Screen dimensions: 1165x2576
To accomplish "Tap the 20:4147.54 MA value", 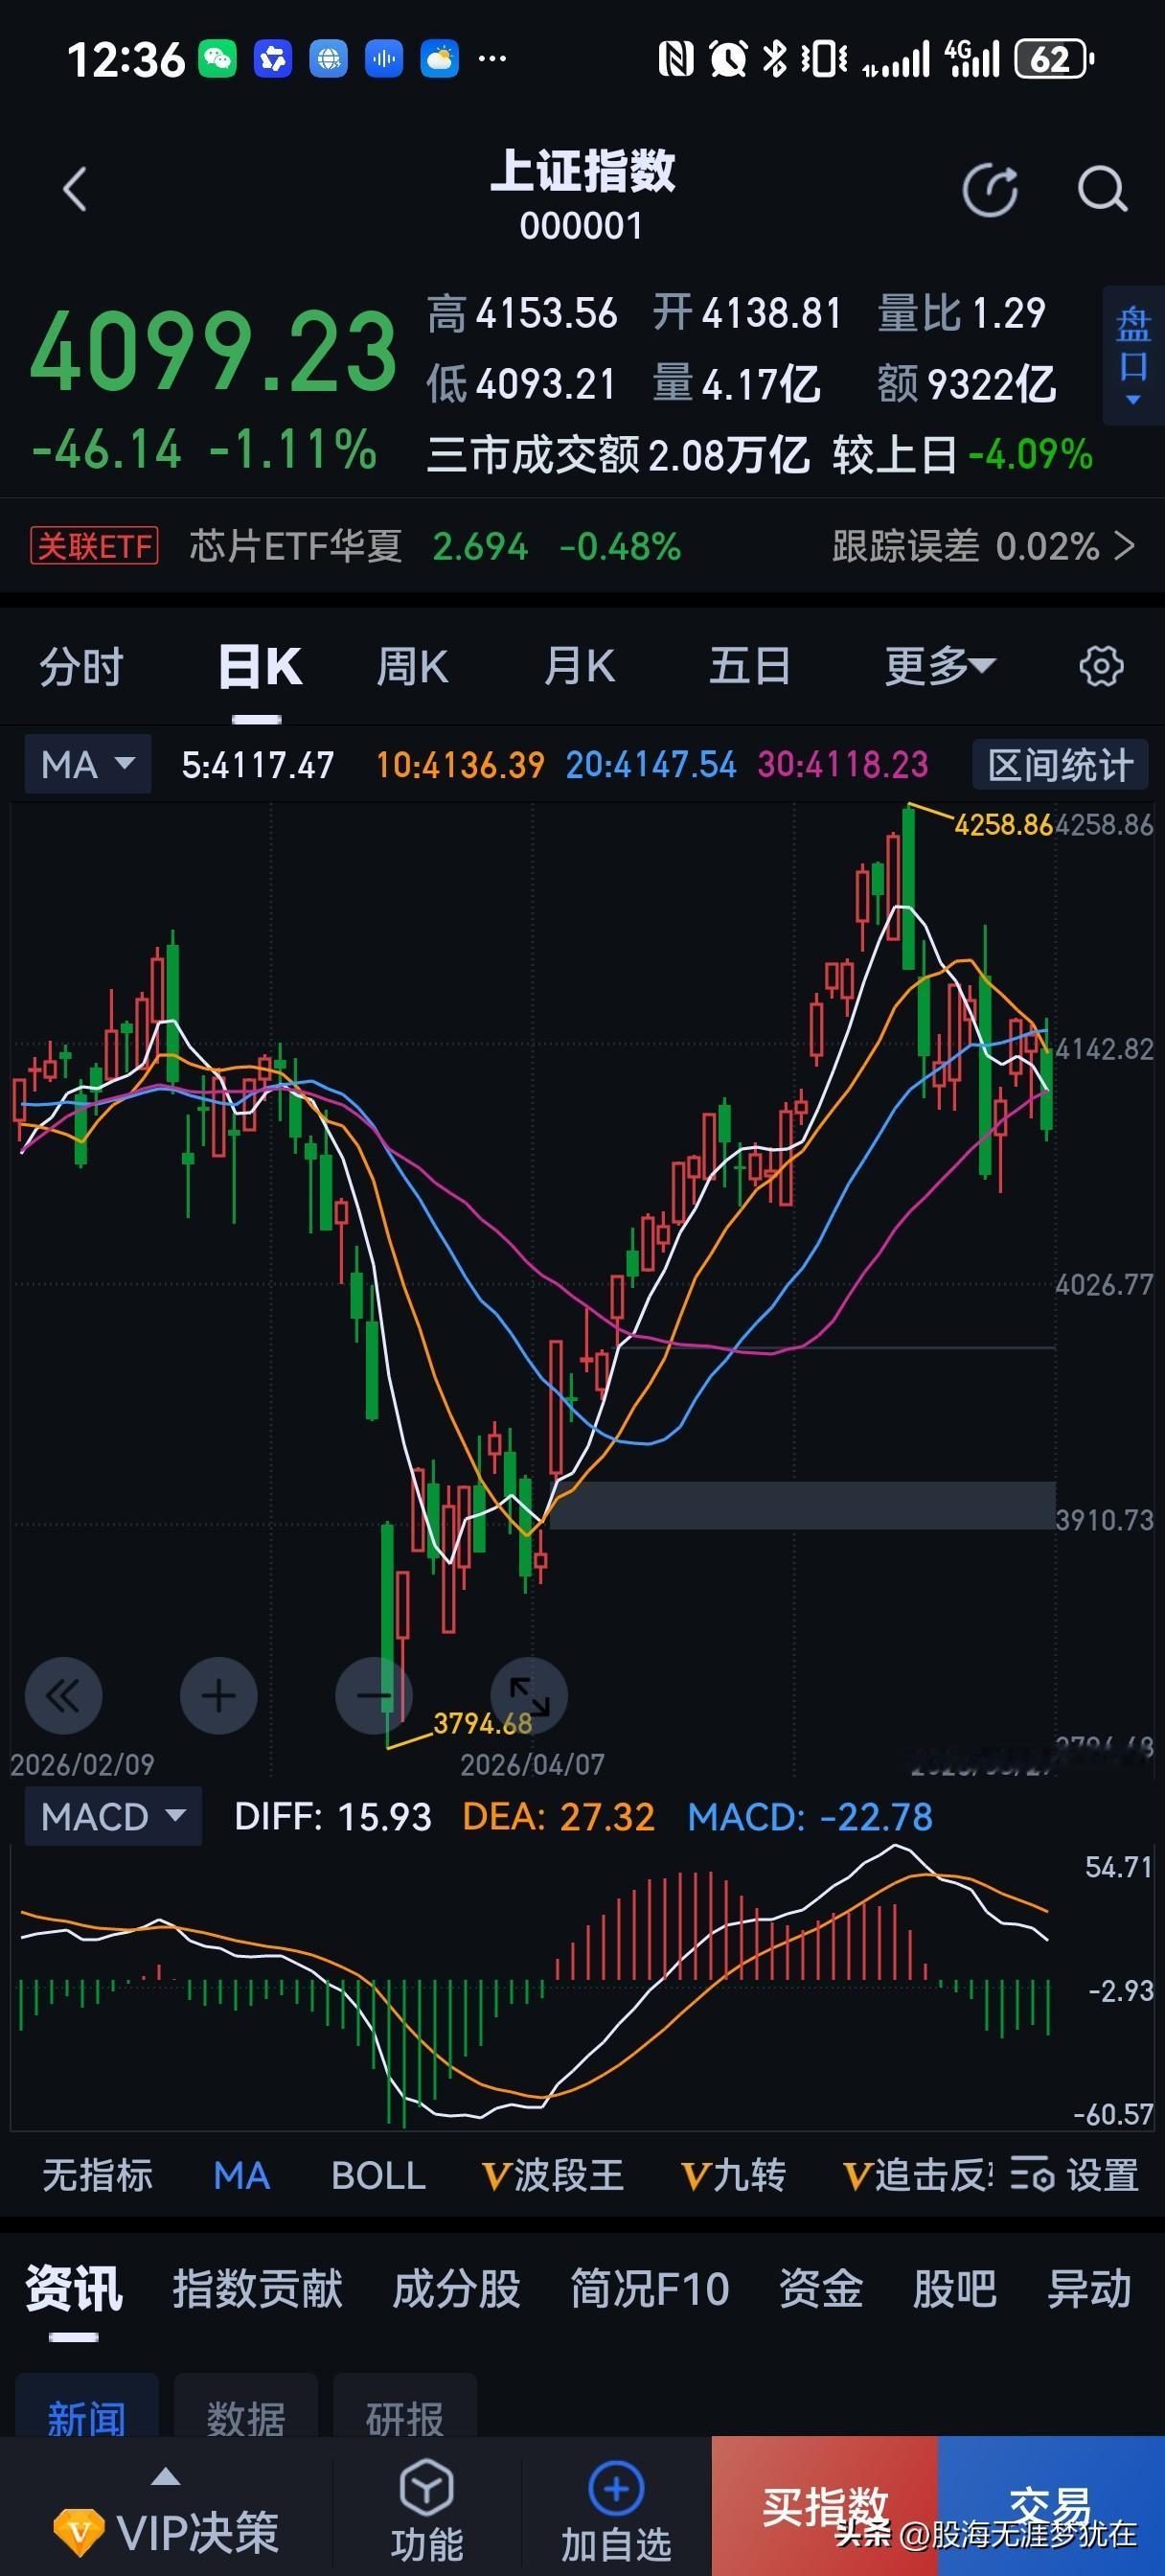I will coord(651,765).
